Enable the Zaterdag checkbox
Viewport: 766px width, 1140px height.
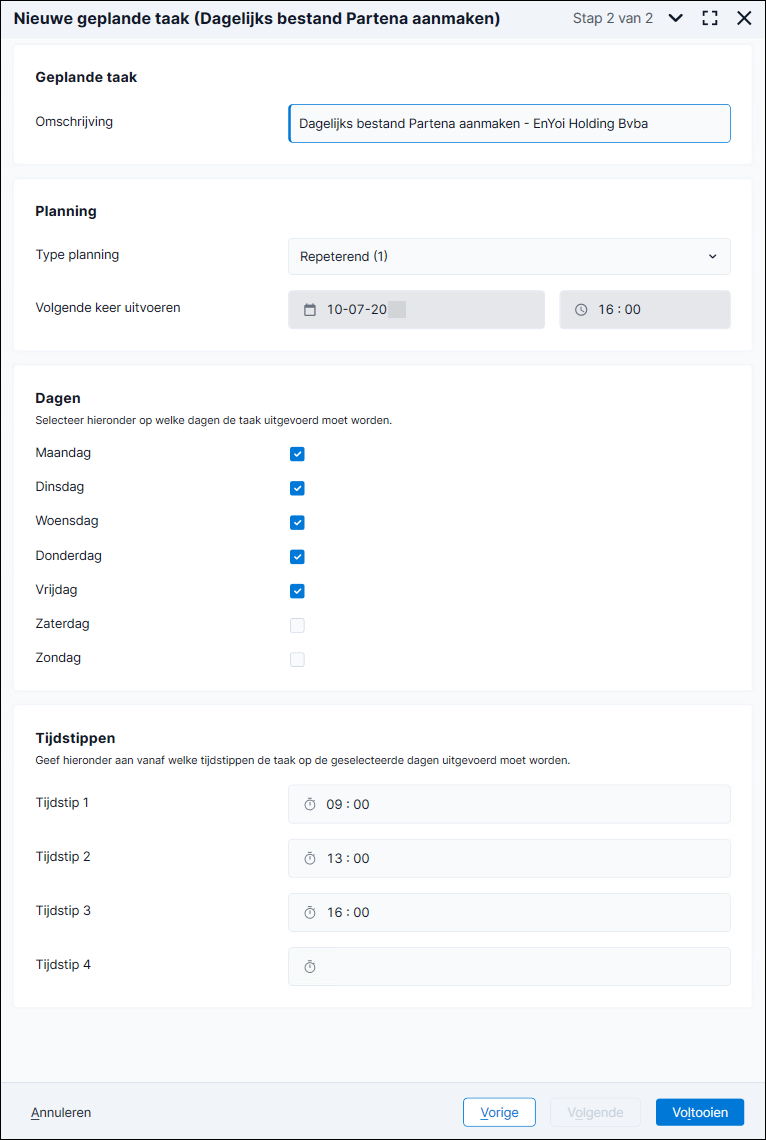point(297,625)
